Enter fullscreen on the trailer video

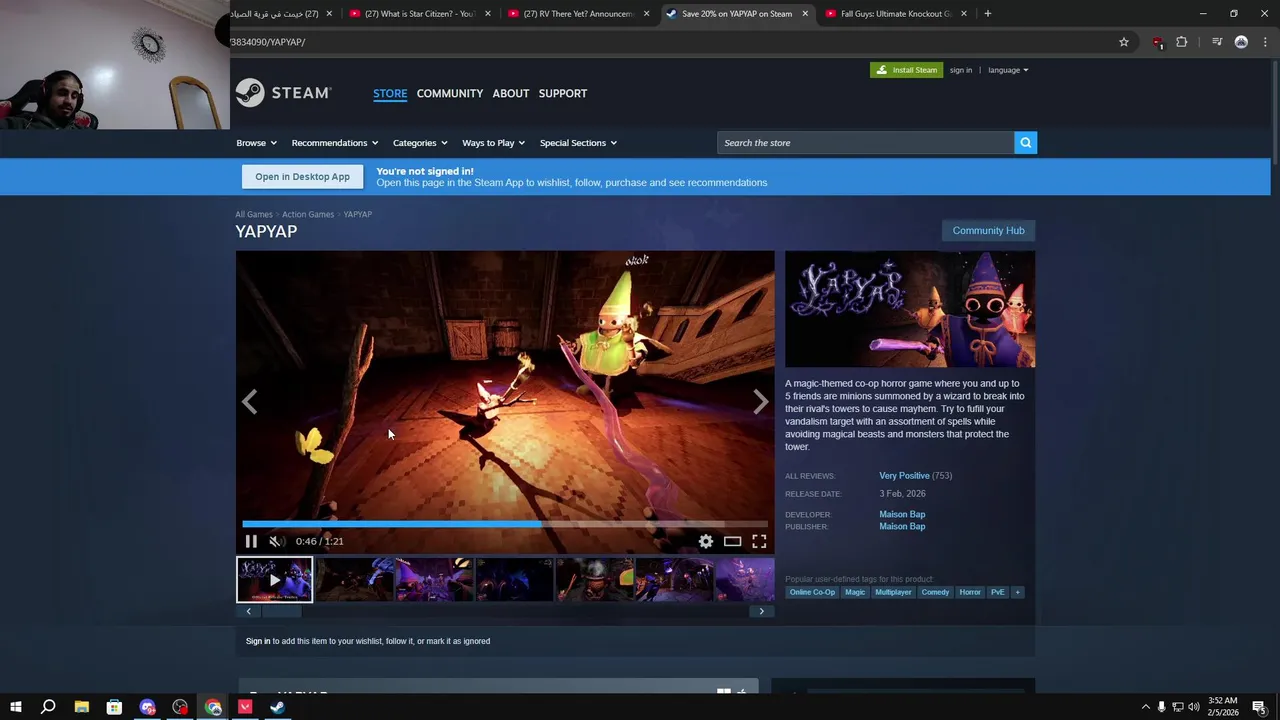click(759, 541)
